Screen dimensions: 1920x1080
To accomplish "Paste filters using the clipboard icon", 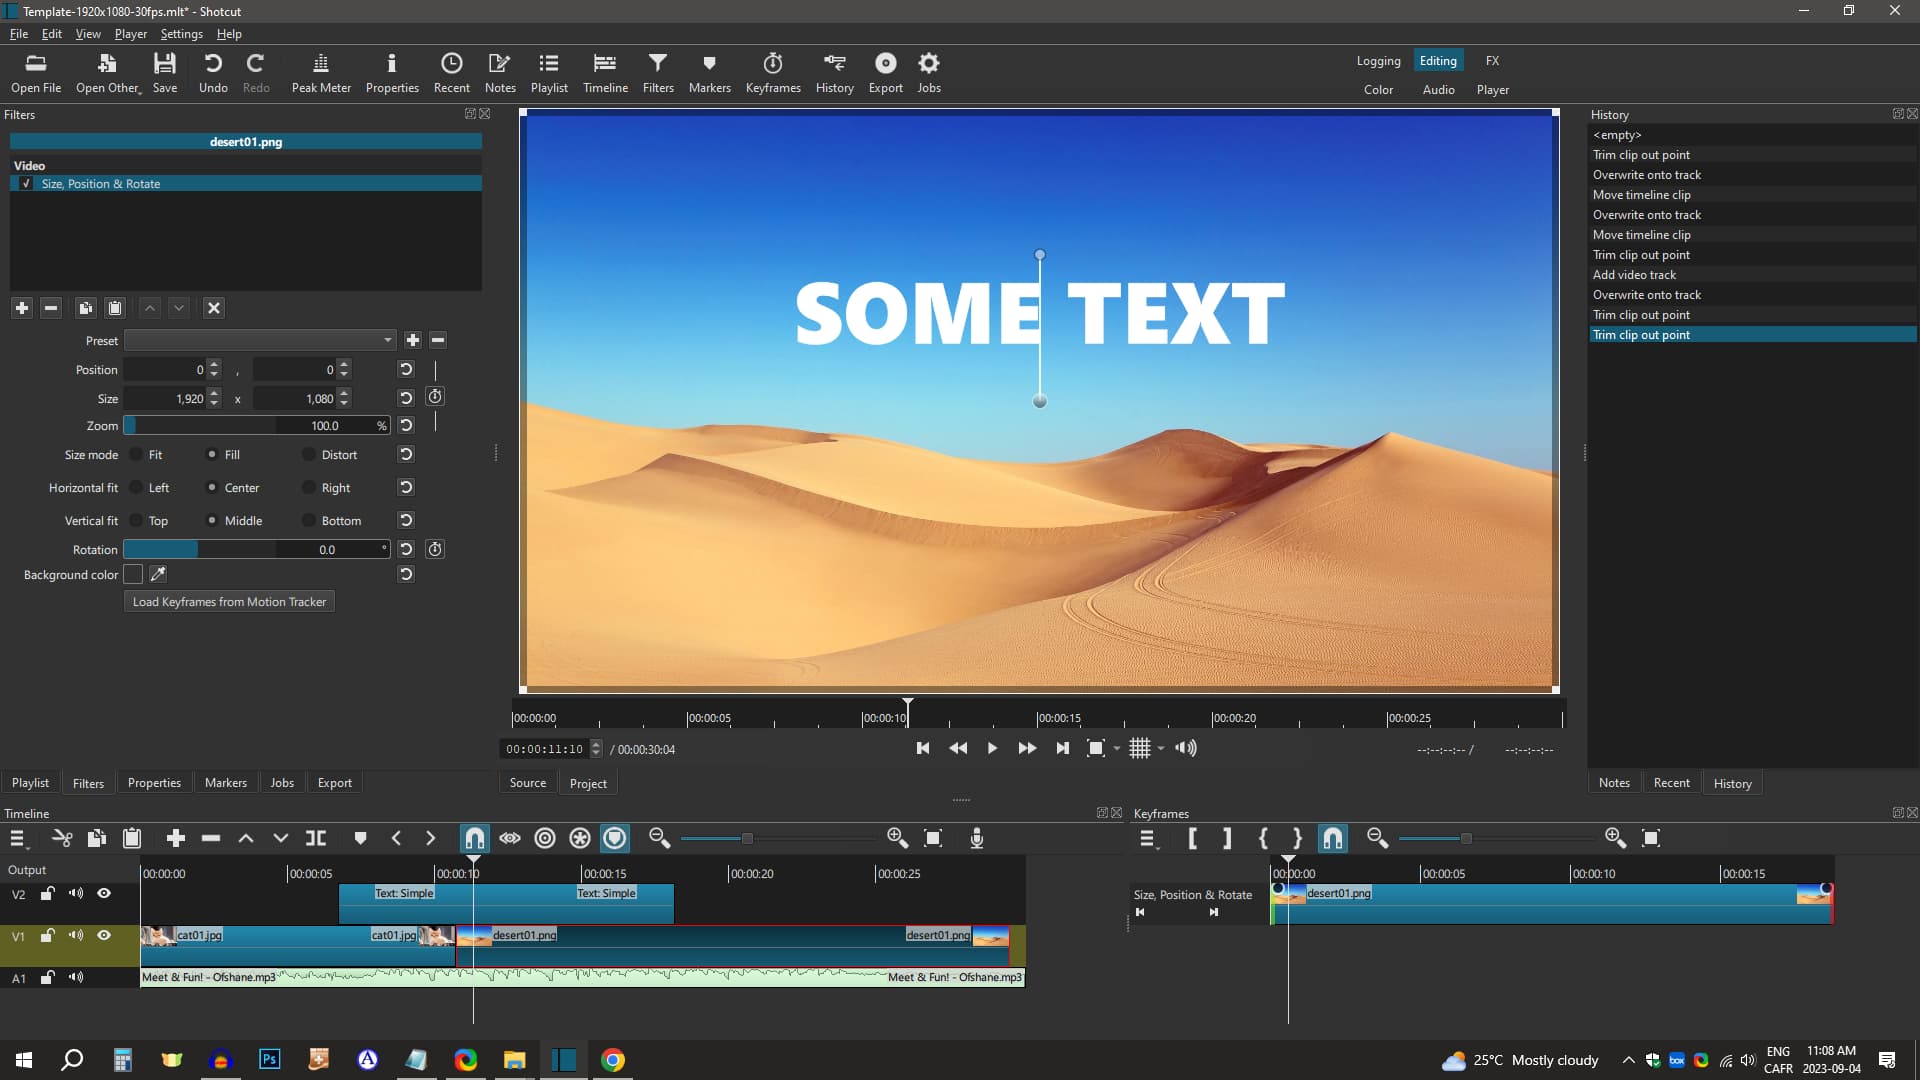I will (115, 308).
